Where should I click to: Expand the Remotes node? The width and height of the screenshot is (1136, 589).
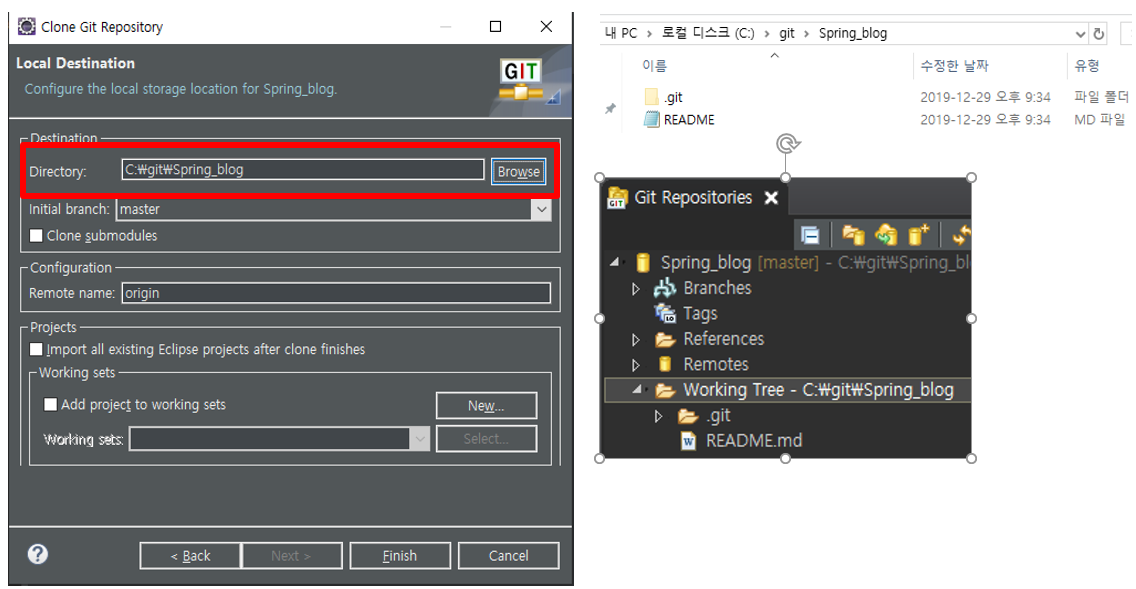pos(636,365)
